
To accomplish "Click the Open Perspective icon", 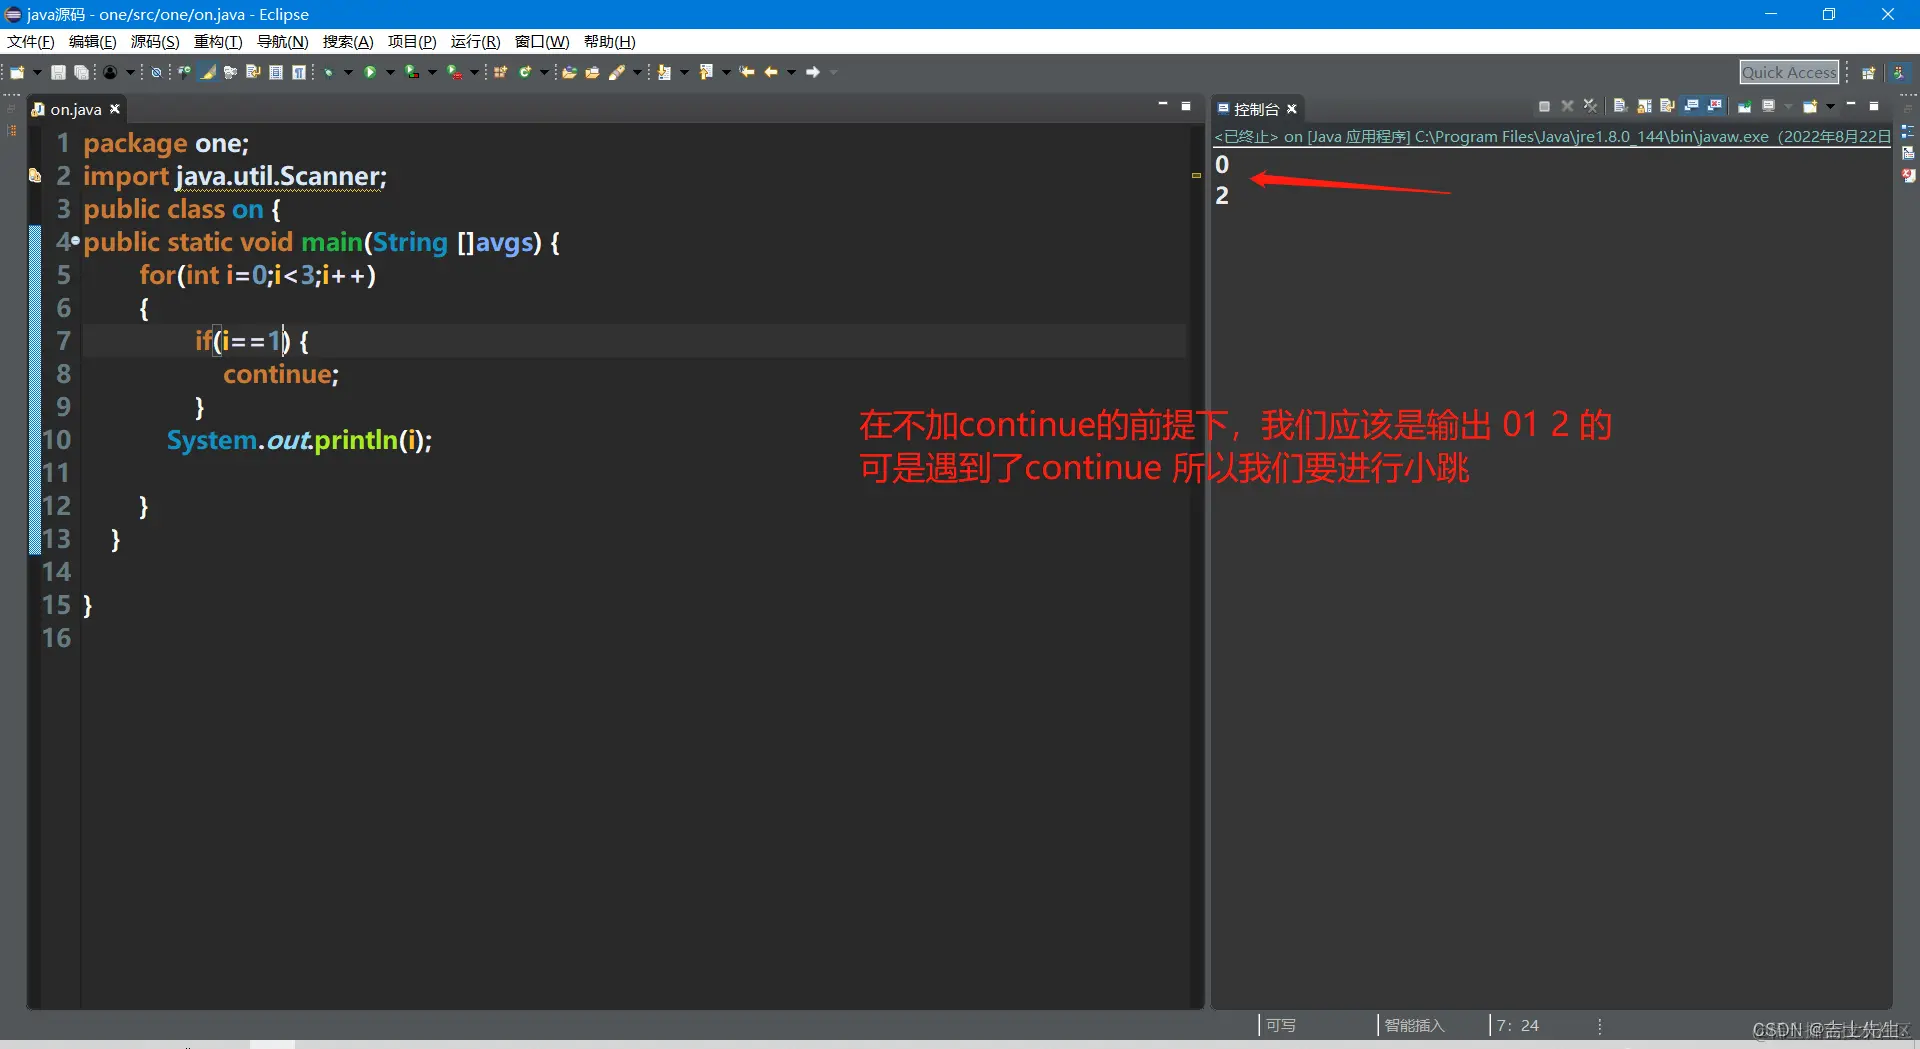I will click(1868, 72).
